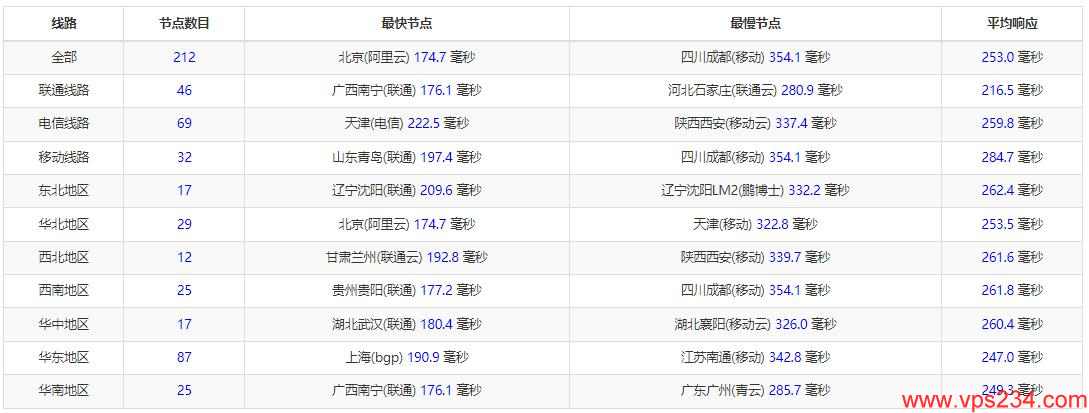Click the 平均响应 column header
Image resolution: width=1089 pixels, height=413 pixels.
(1013, 24)
